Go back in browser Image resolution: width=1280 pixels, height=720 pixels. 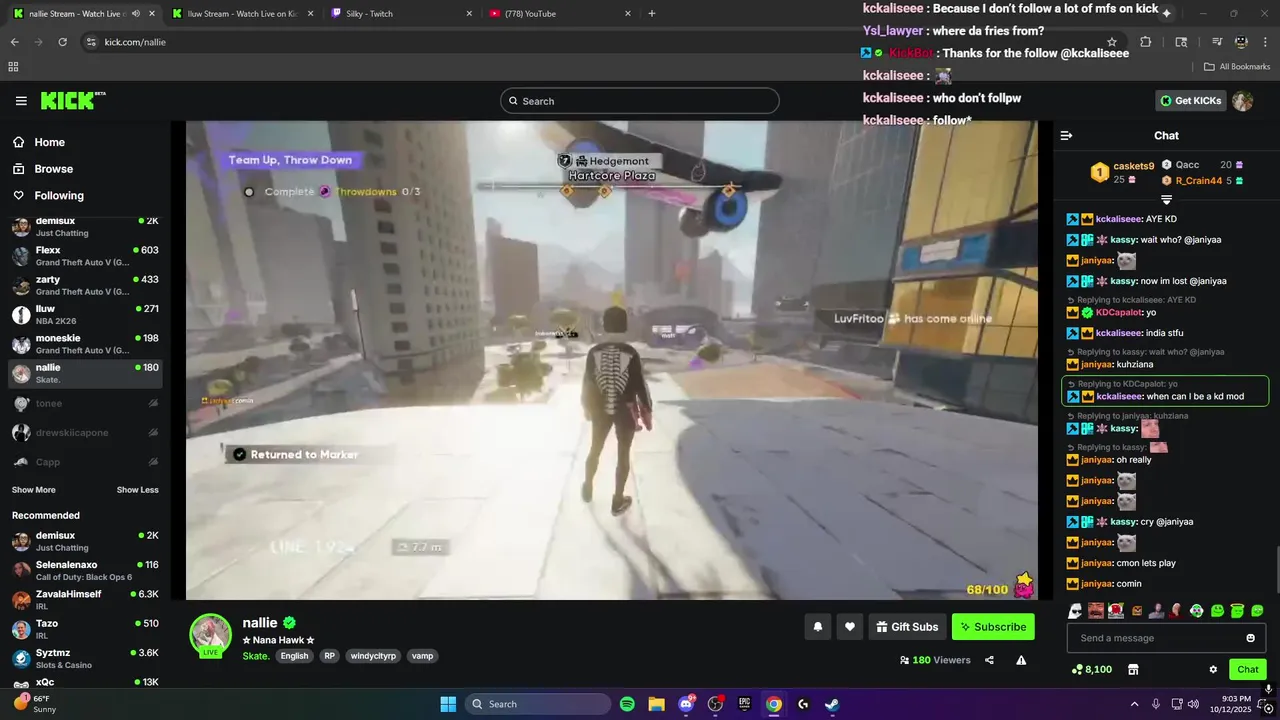pos(15,42)
